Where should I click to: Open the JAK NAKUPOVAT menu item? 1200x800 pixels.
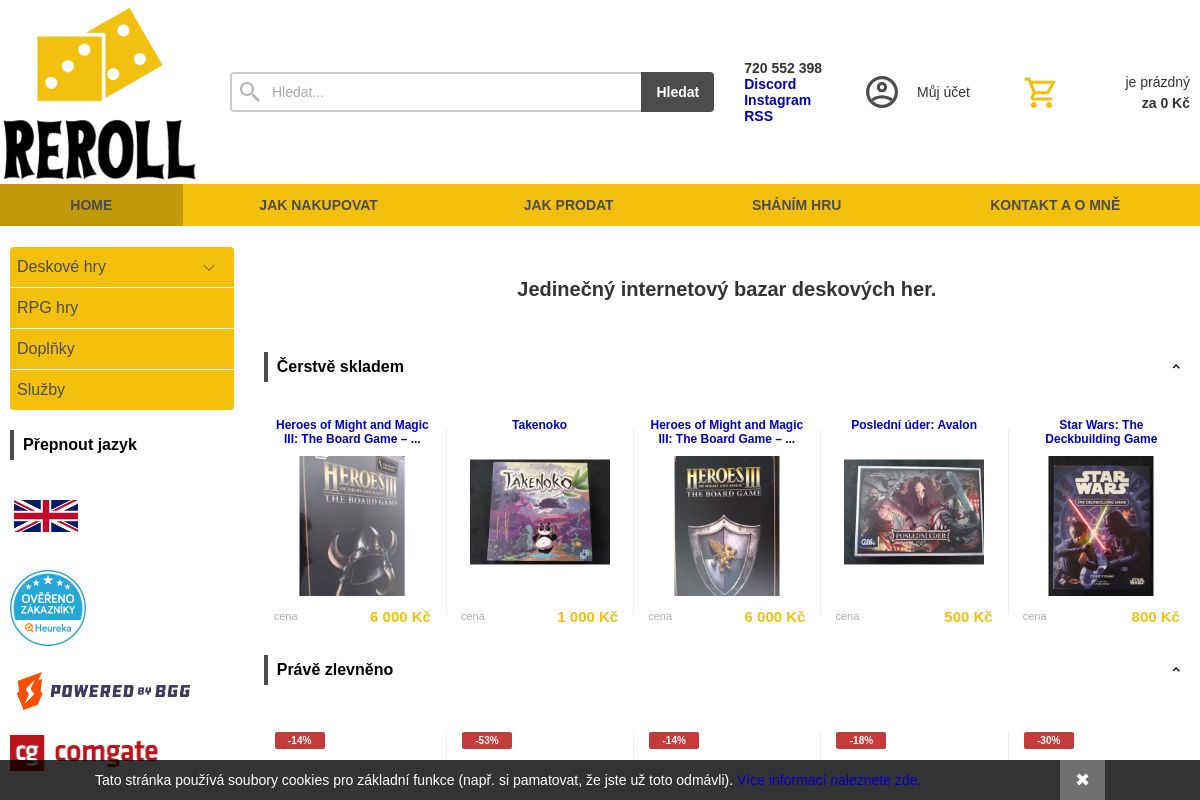pos(318,205)
